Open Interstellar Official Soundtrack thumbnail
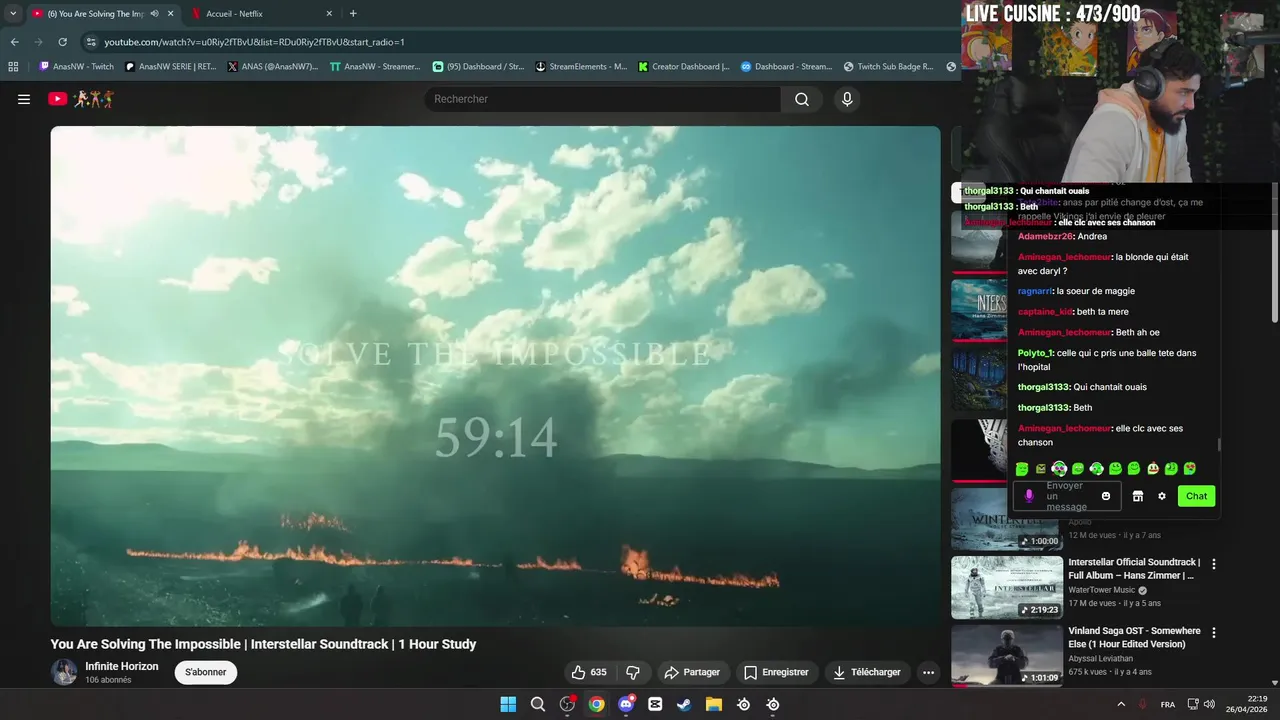 pyautogui.click(x=1007, y=588)
